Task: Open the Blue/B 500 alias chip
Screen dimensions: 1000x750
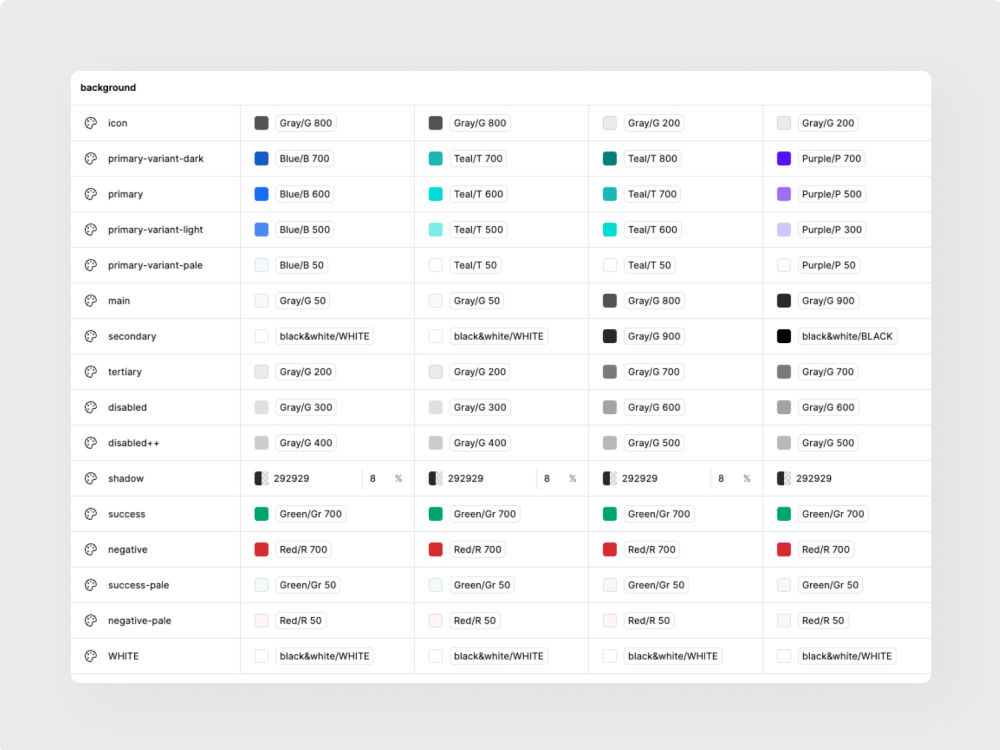Action: click(305, 230)
